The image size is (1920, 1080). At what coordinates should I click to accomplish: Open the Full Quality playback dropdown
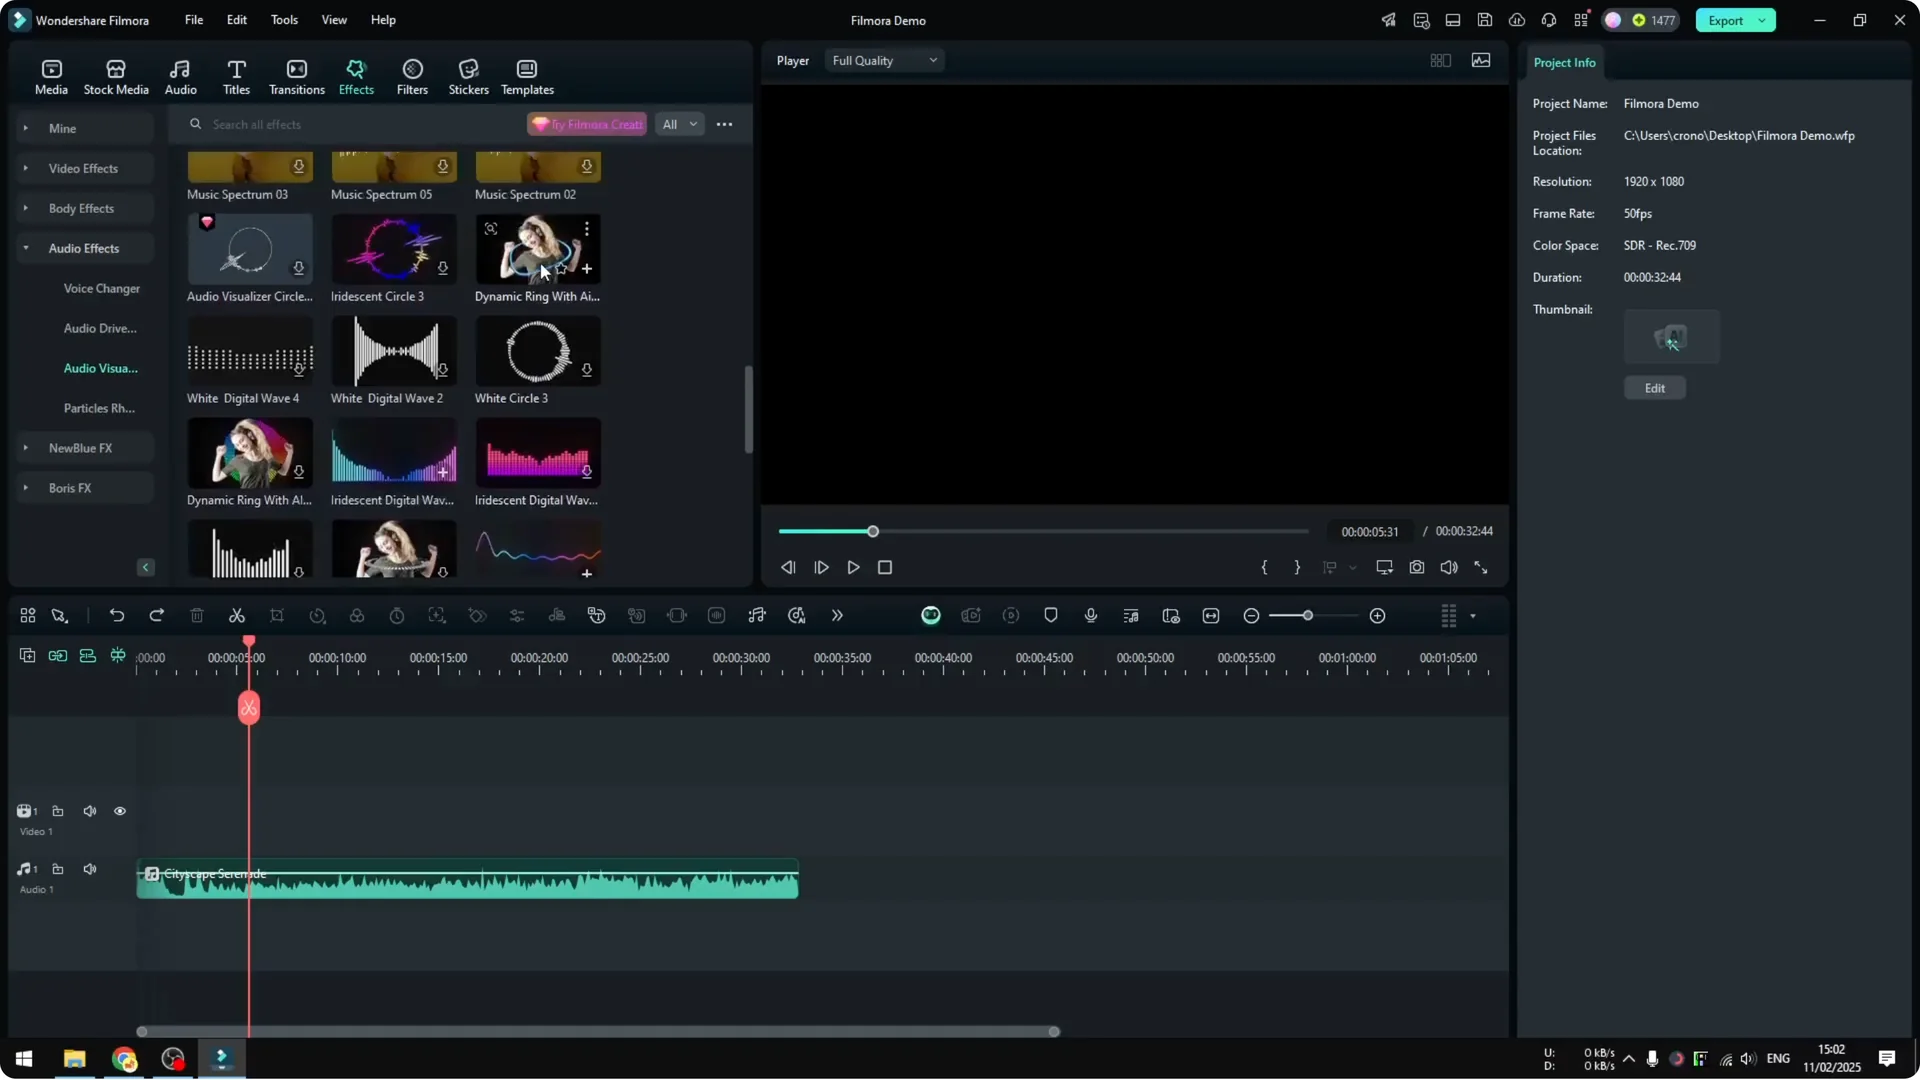(883, 60)
